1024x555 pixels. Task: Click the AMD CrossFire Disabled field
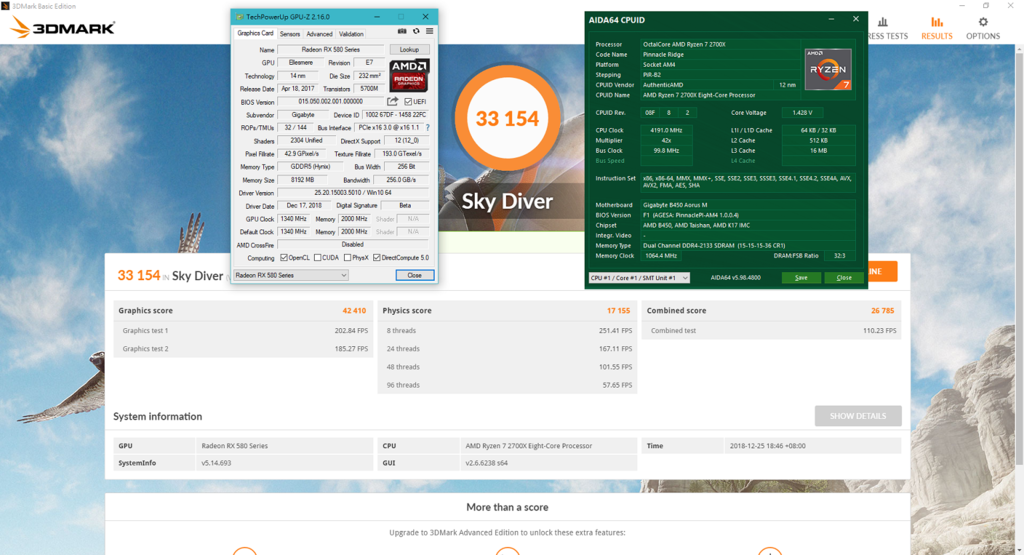pos(353,245)
